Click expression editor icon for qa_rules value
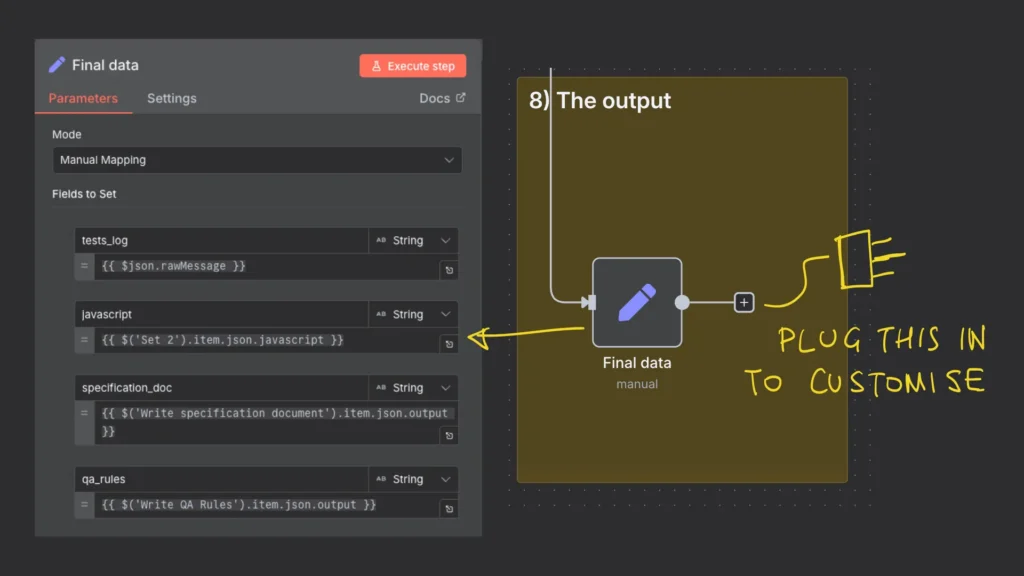Screen dimensions: 1024x576 [x=449, y=509]
